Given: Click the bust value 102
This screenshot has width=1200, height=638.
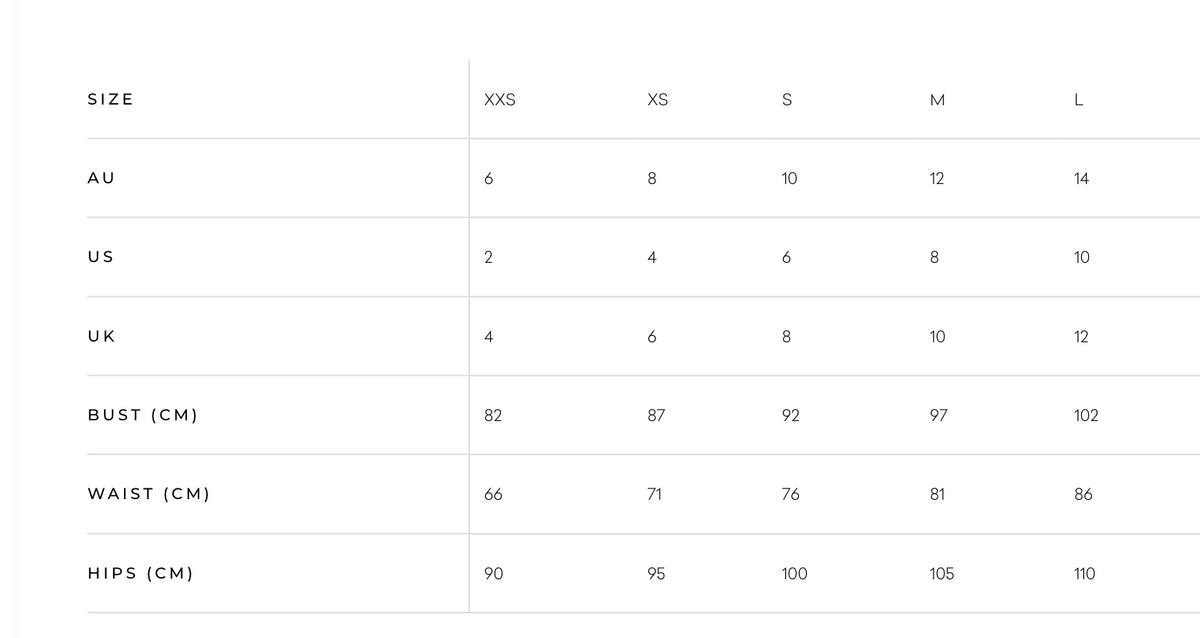Looking at the screenshot, I should [x=1086, y=416].
